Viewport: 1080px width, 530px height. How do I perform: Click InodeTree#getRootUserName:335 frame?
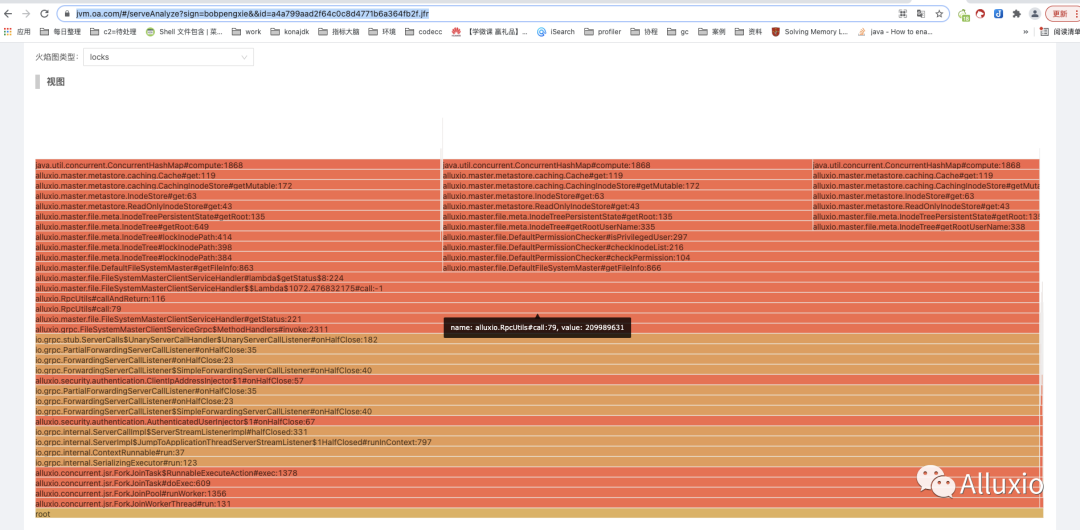click(x=627, y=227)
